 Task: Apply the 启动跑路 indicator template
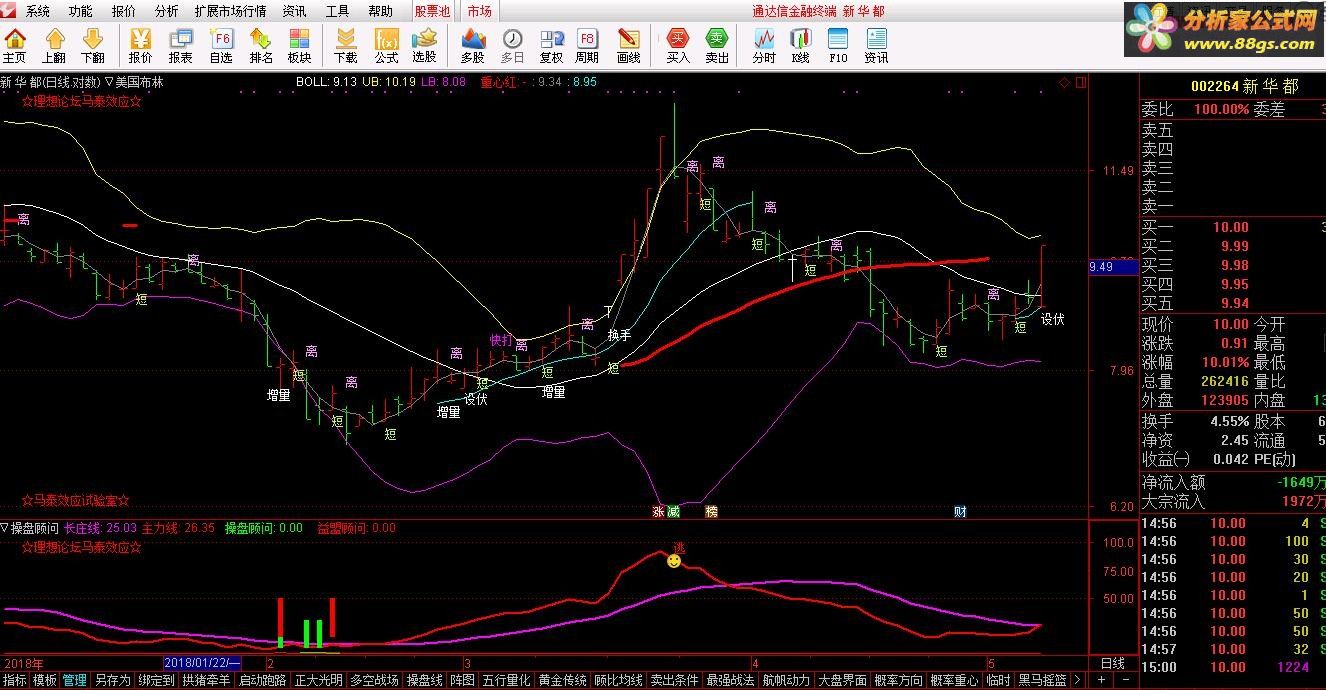(x=263, y=680)
